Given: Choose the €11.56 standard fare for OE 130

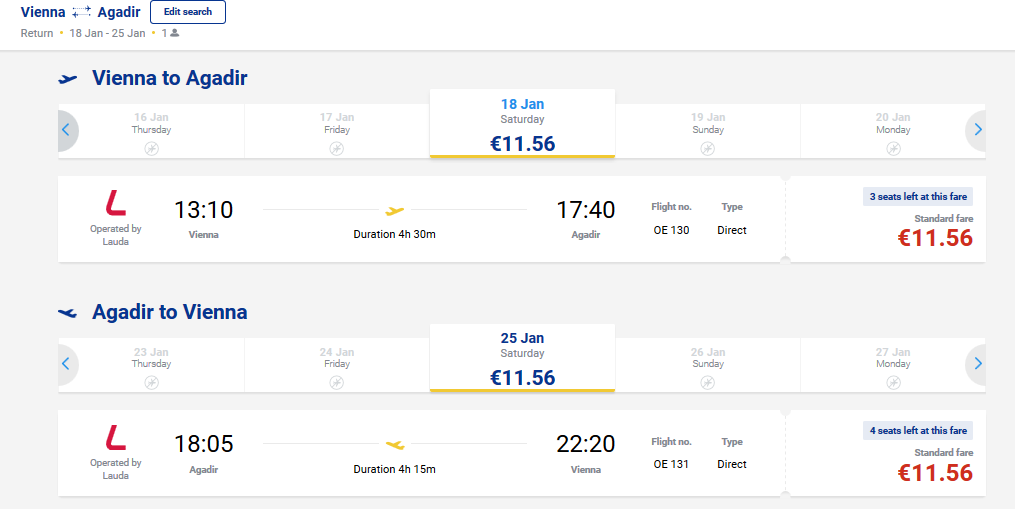Looking at the screenshot, I should [935, 238].
